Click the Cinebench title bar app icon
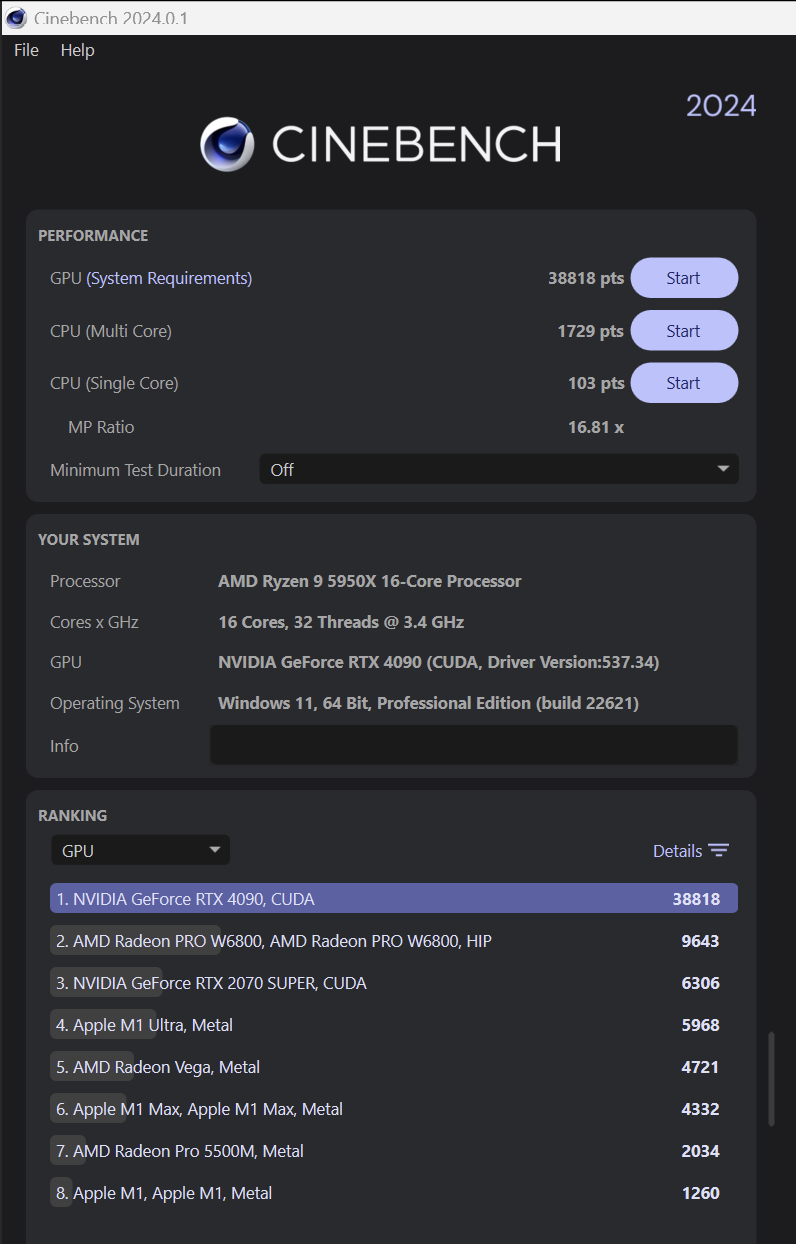796x1244 pixels. (x=16, y=18)
